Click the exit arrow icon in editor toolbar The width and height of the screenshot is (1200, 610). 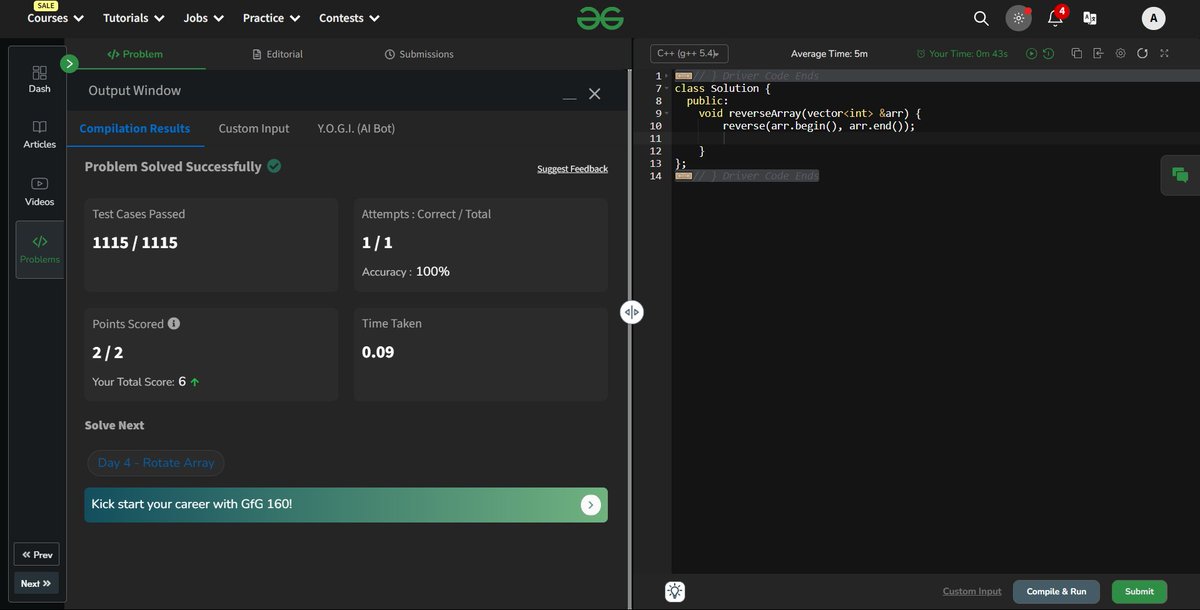click(1098, 54)
